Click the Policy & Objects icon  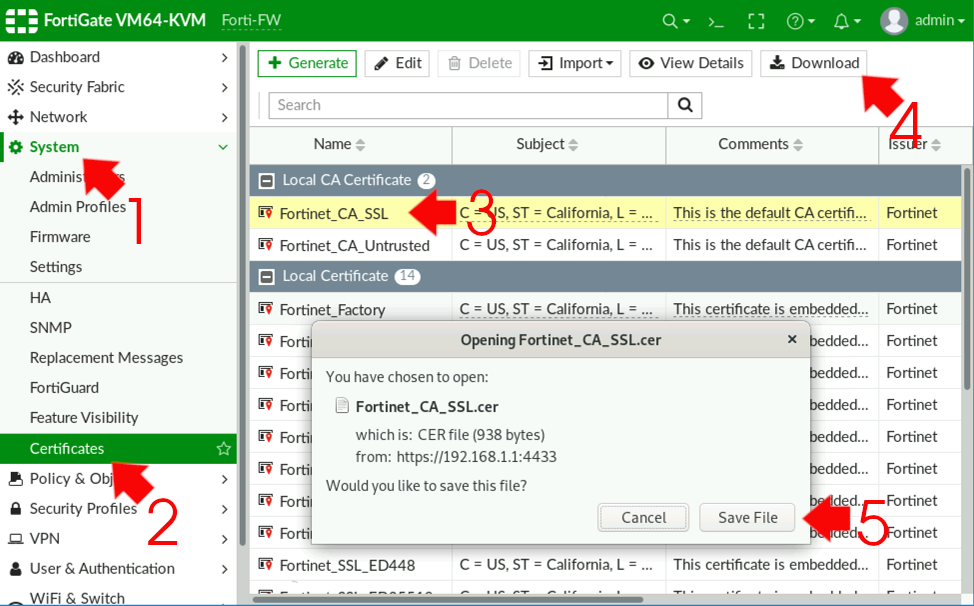pyautogui.click(x=16, y=479)
